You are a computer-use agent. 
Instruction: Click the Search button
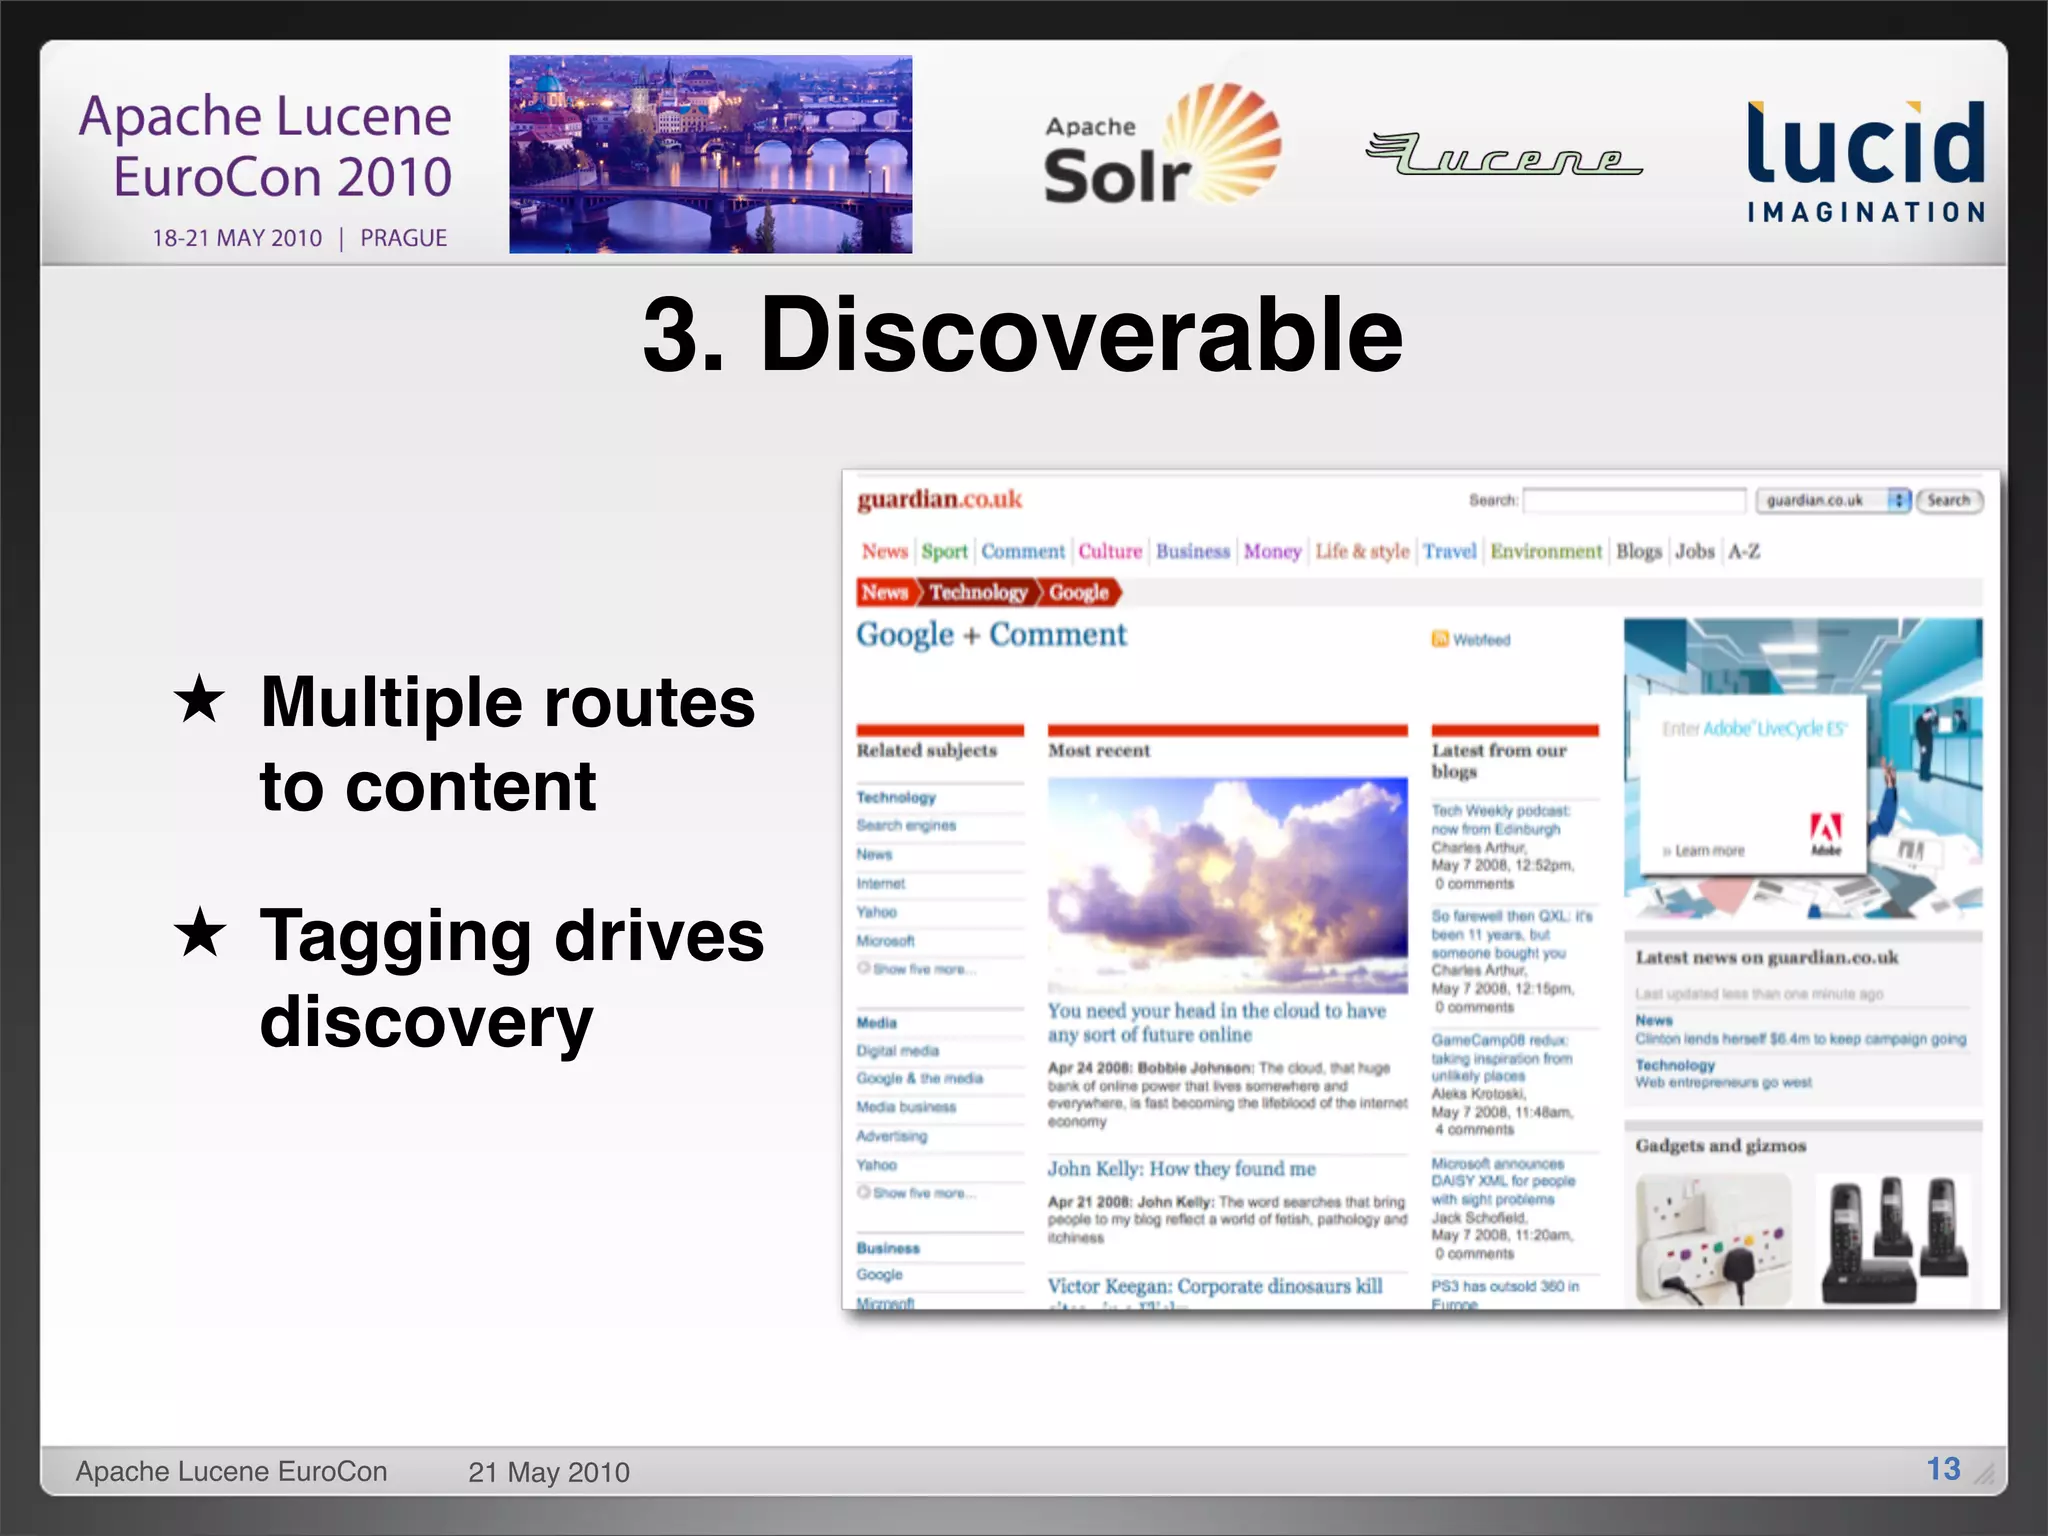[1949, 500]
